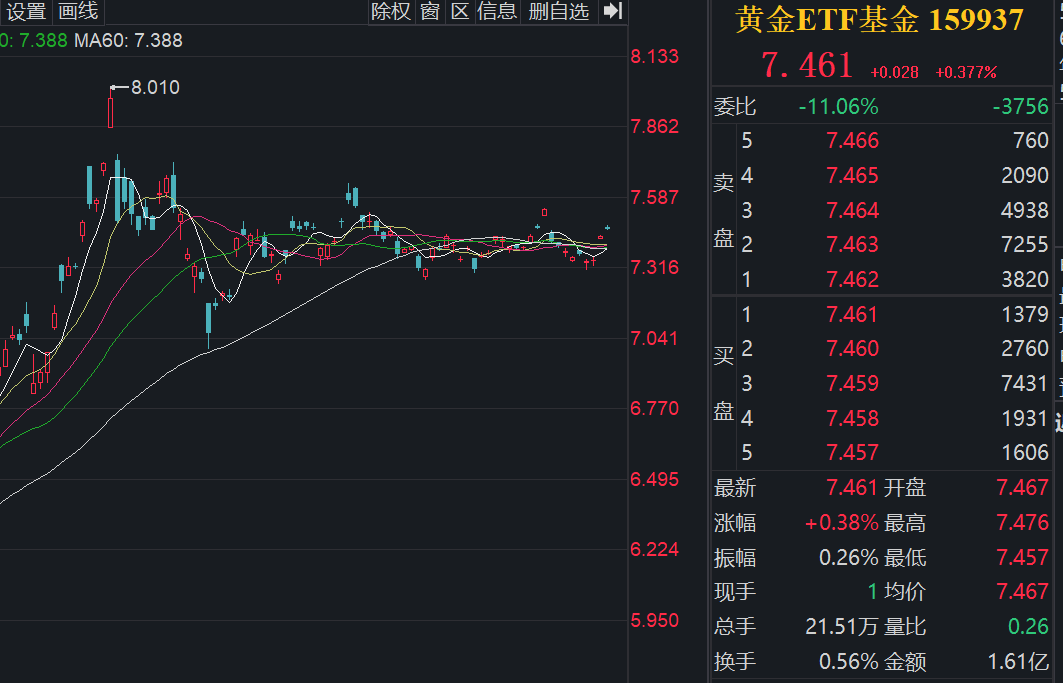Click the 区 zone display button

click(x=460, y=13)
